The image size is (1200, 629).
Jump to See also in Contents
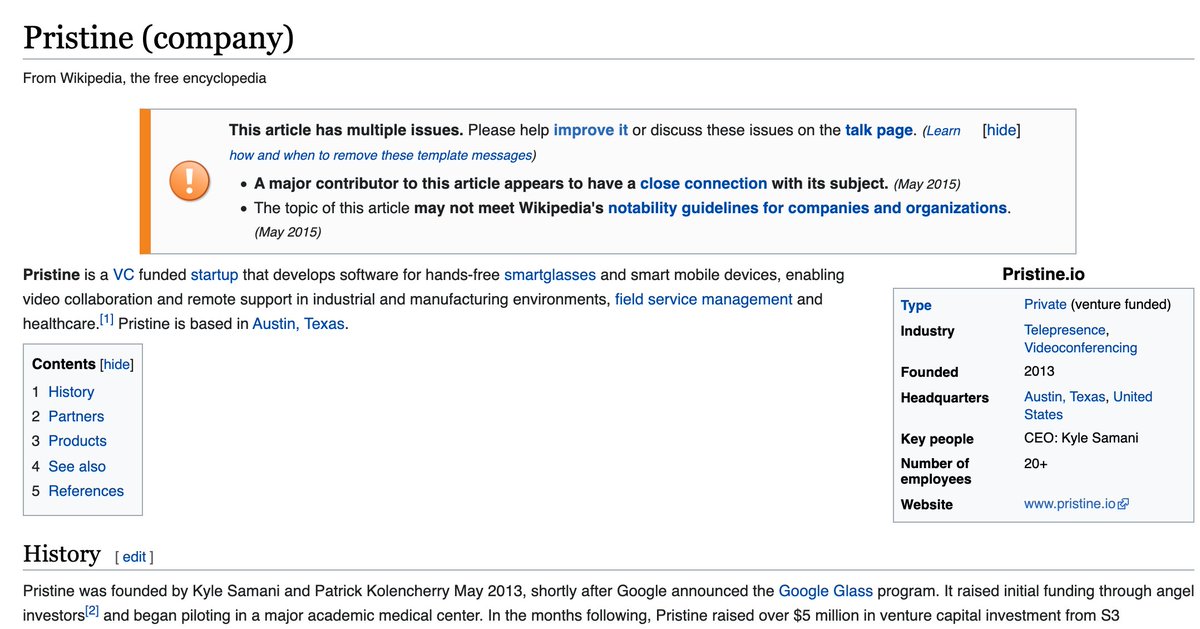(77, 466)
